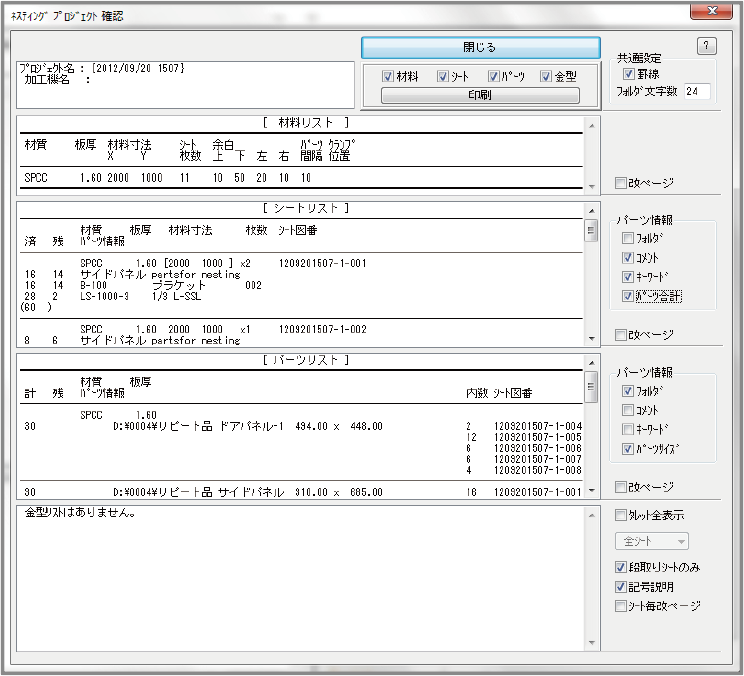The image size is (744, 676).
Task: Click the parts list scroll-down arrow
Action: click(x=592, y=490)
